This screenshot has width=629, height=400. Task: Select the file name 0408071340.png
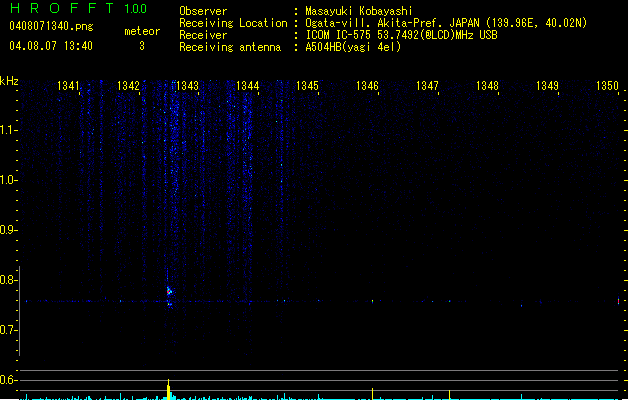click(51, 26)
